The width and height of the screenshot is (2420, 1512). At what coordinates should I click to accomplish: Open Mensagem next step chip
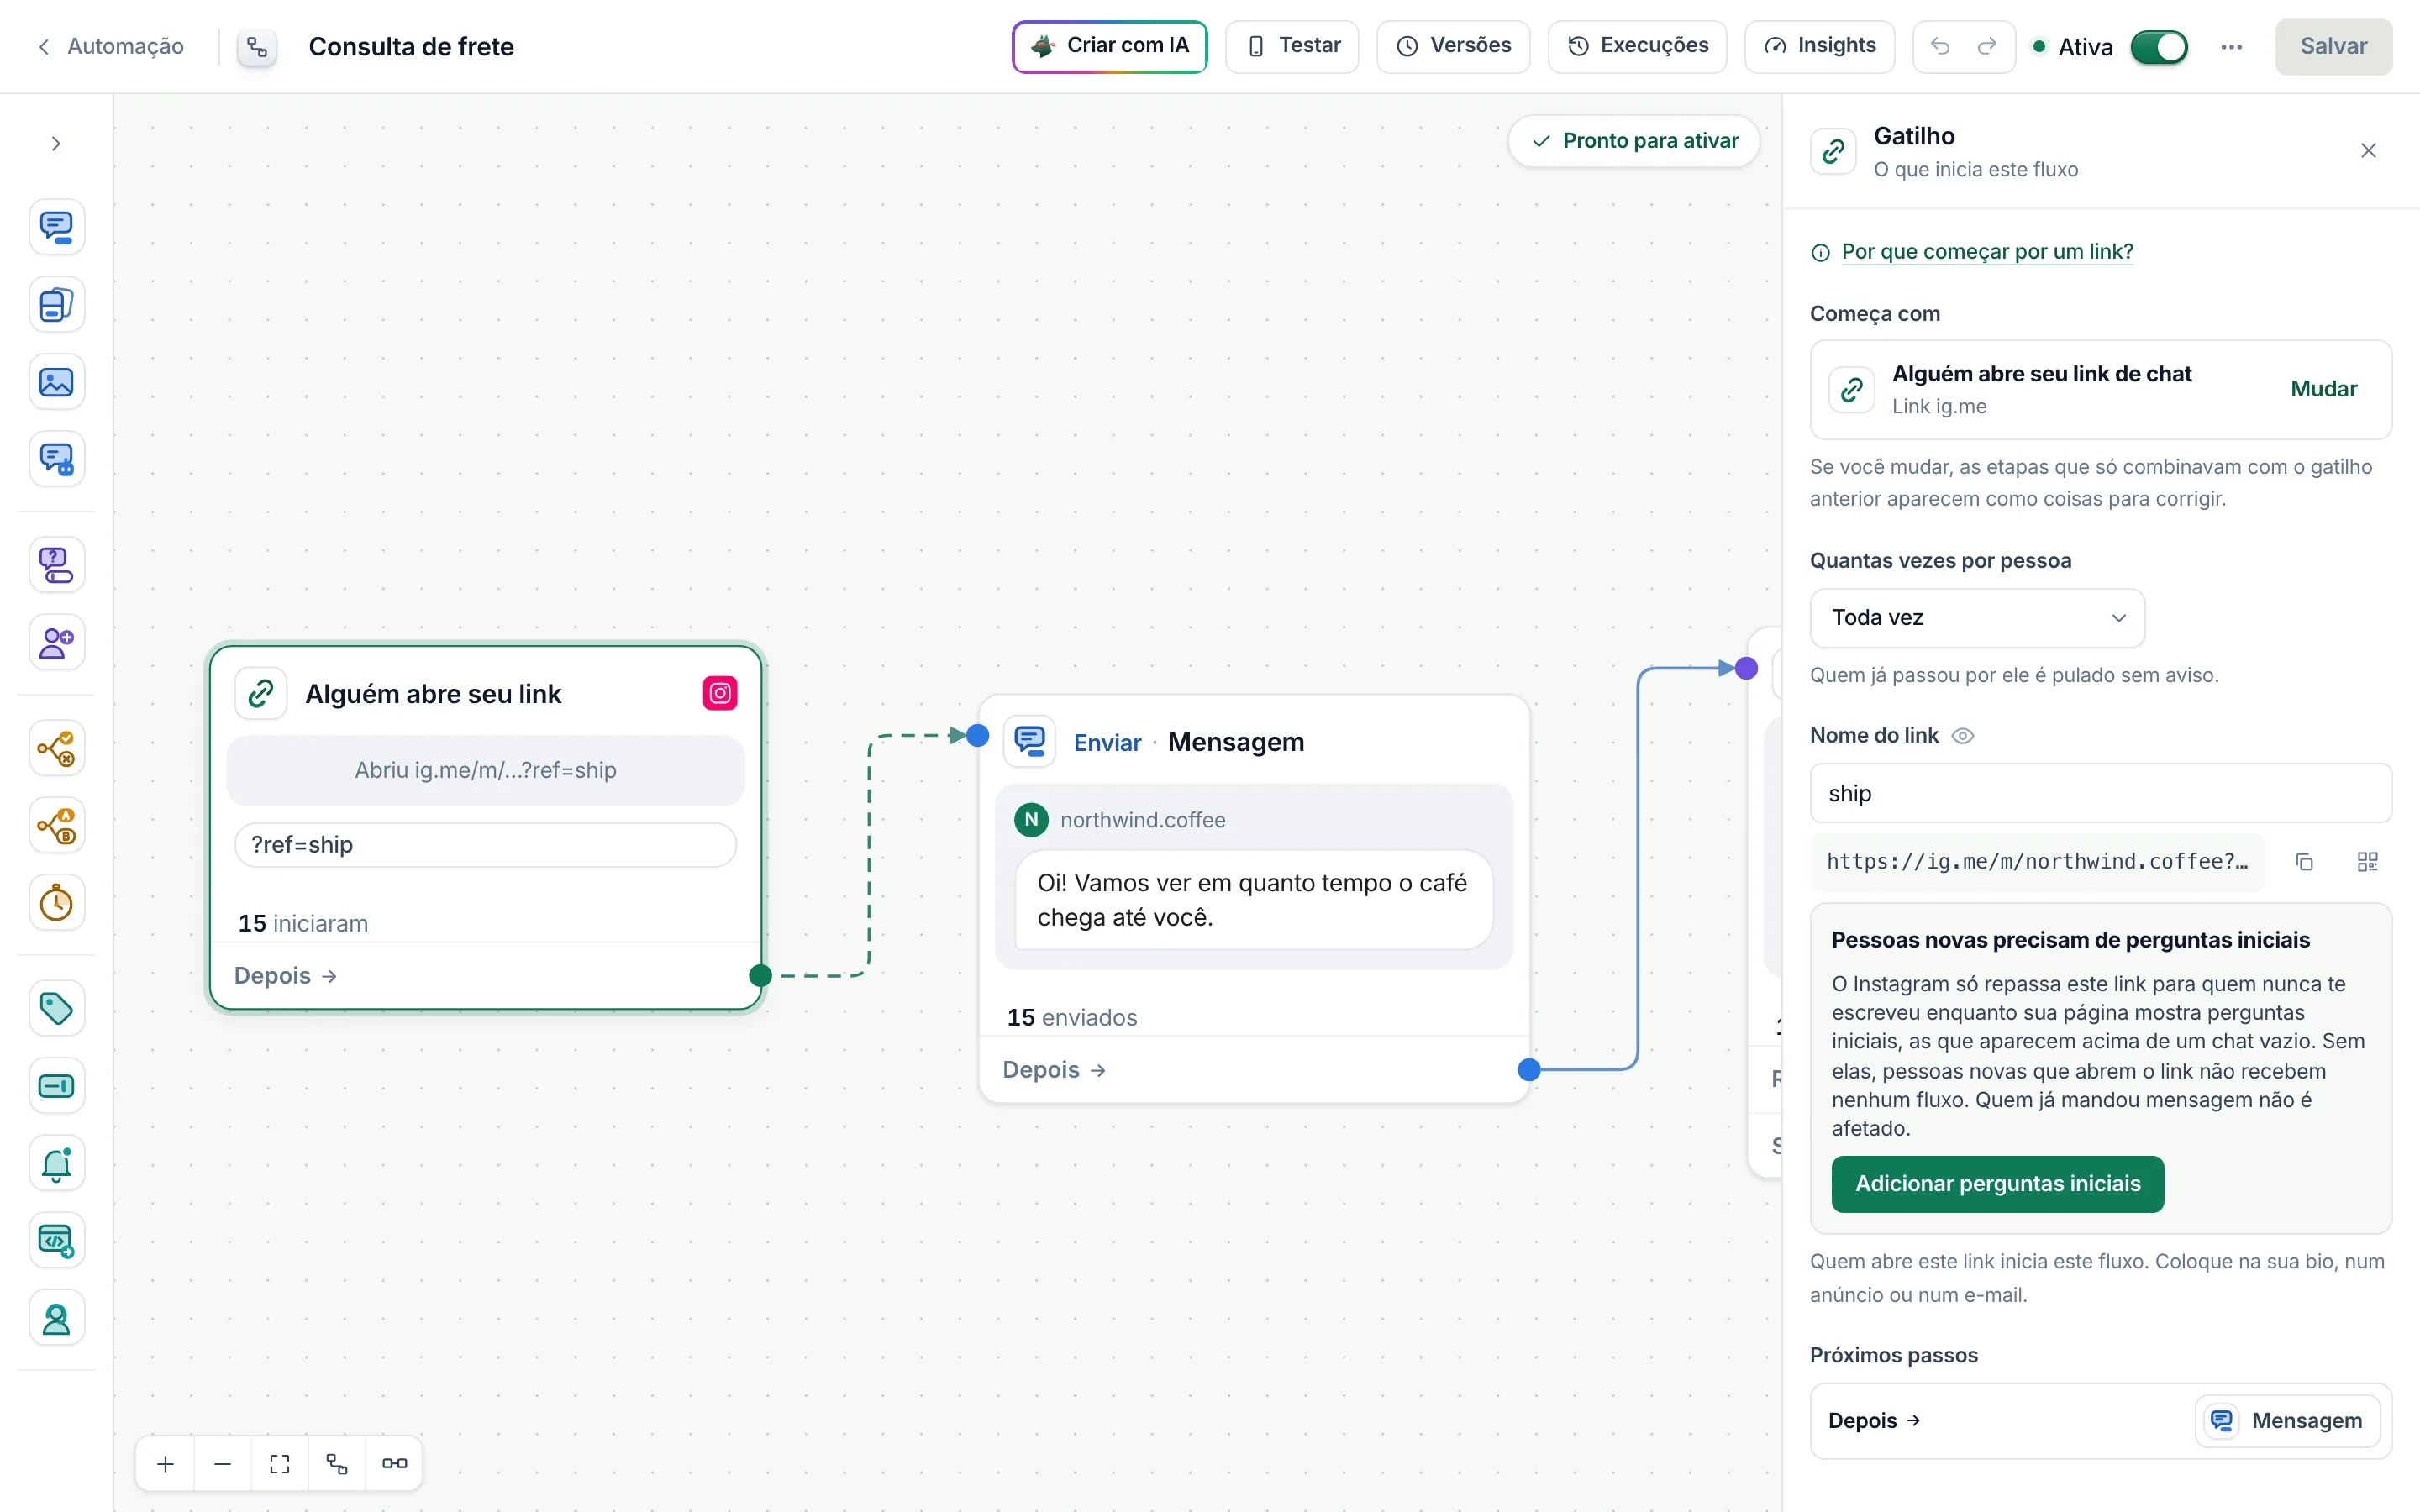[2287, 1421]
